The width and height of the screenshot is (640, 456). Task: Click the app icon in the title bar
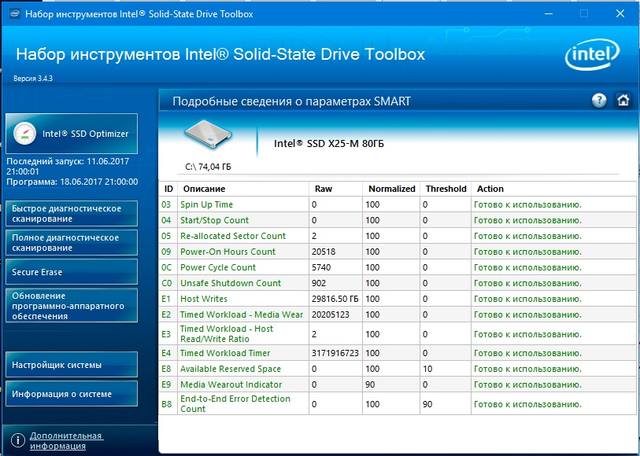point(14,14)
